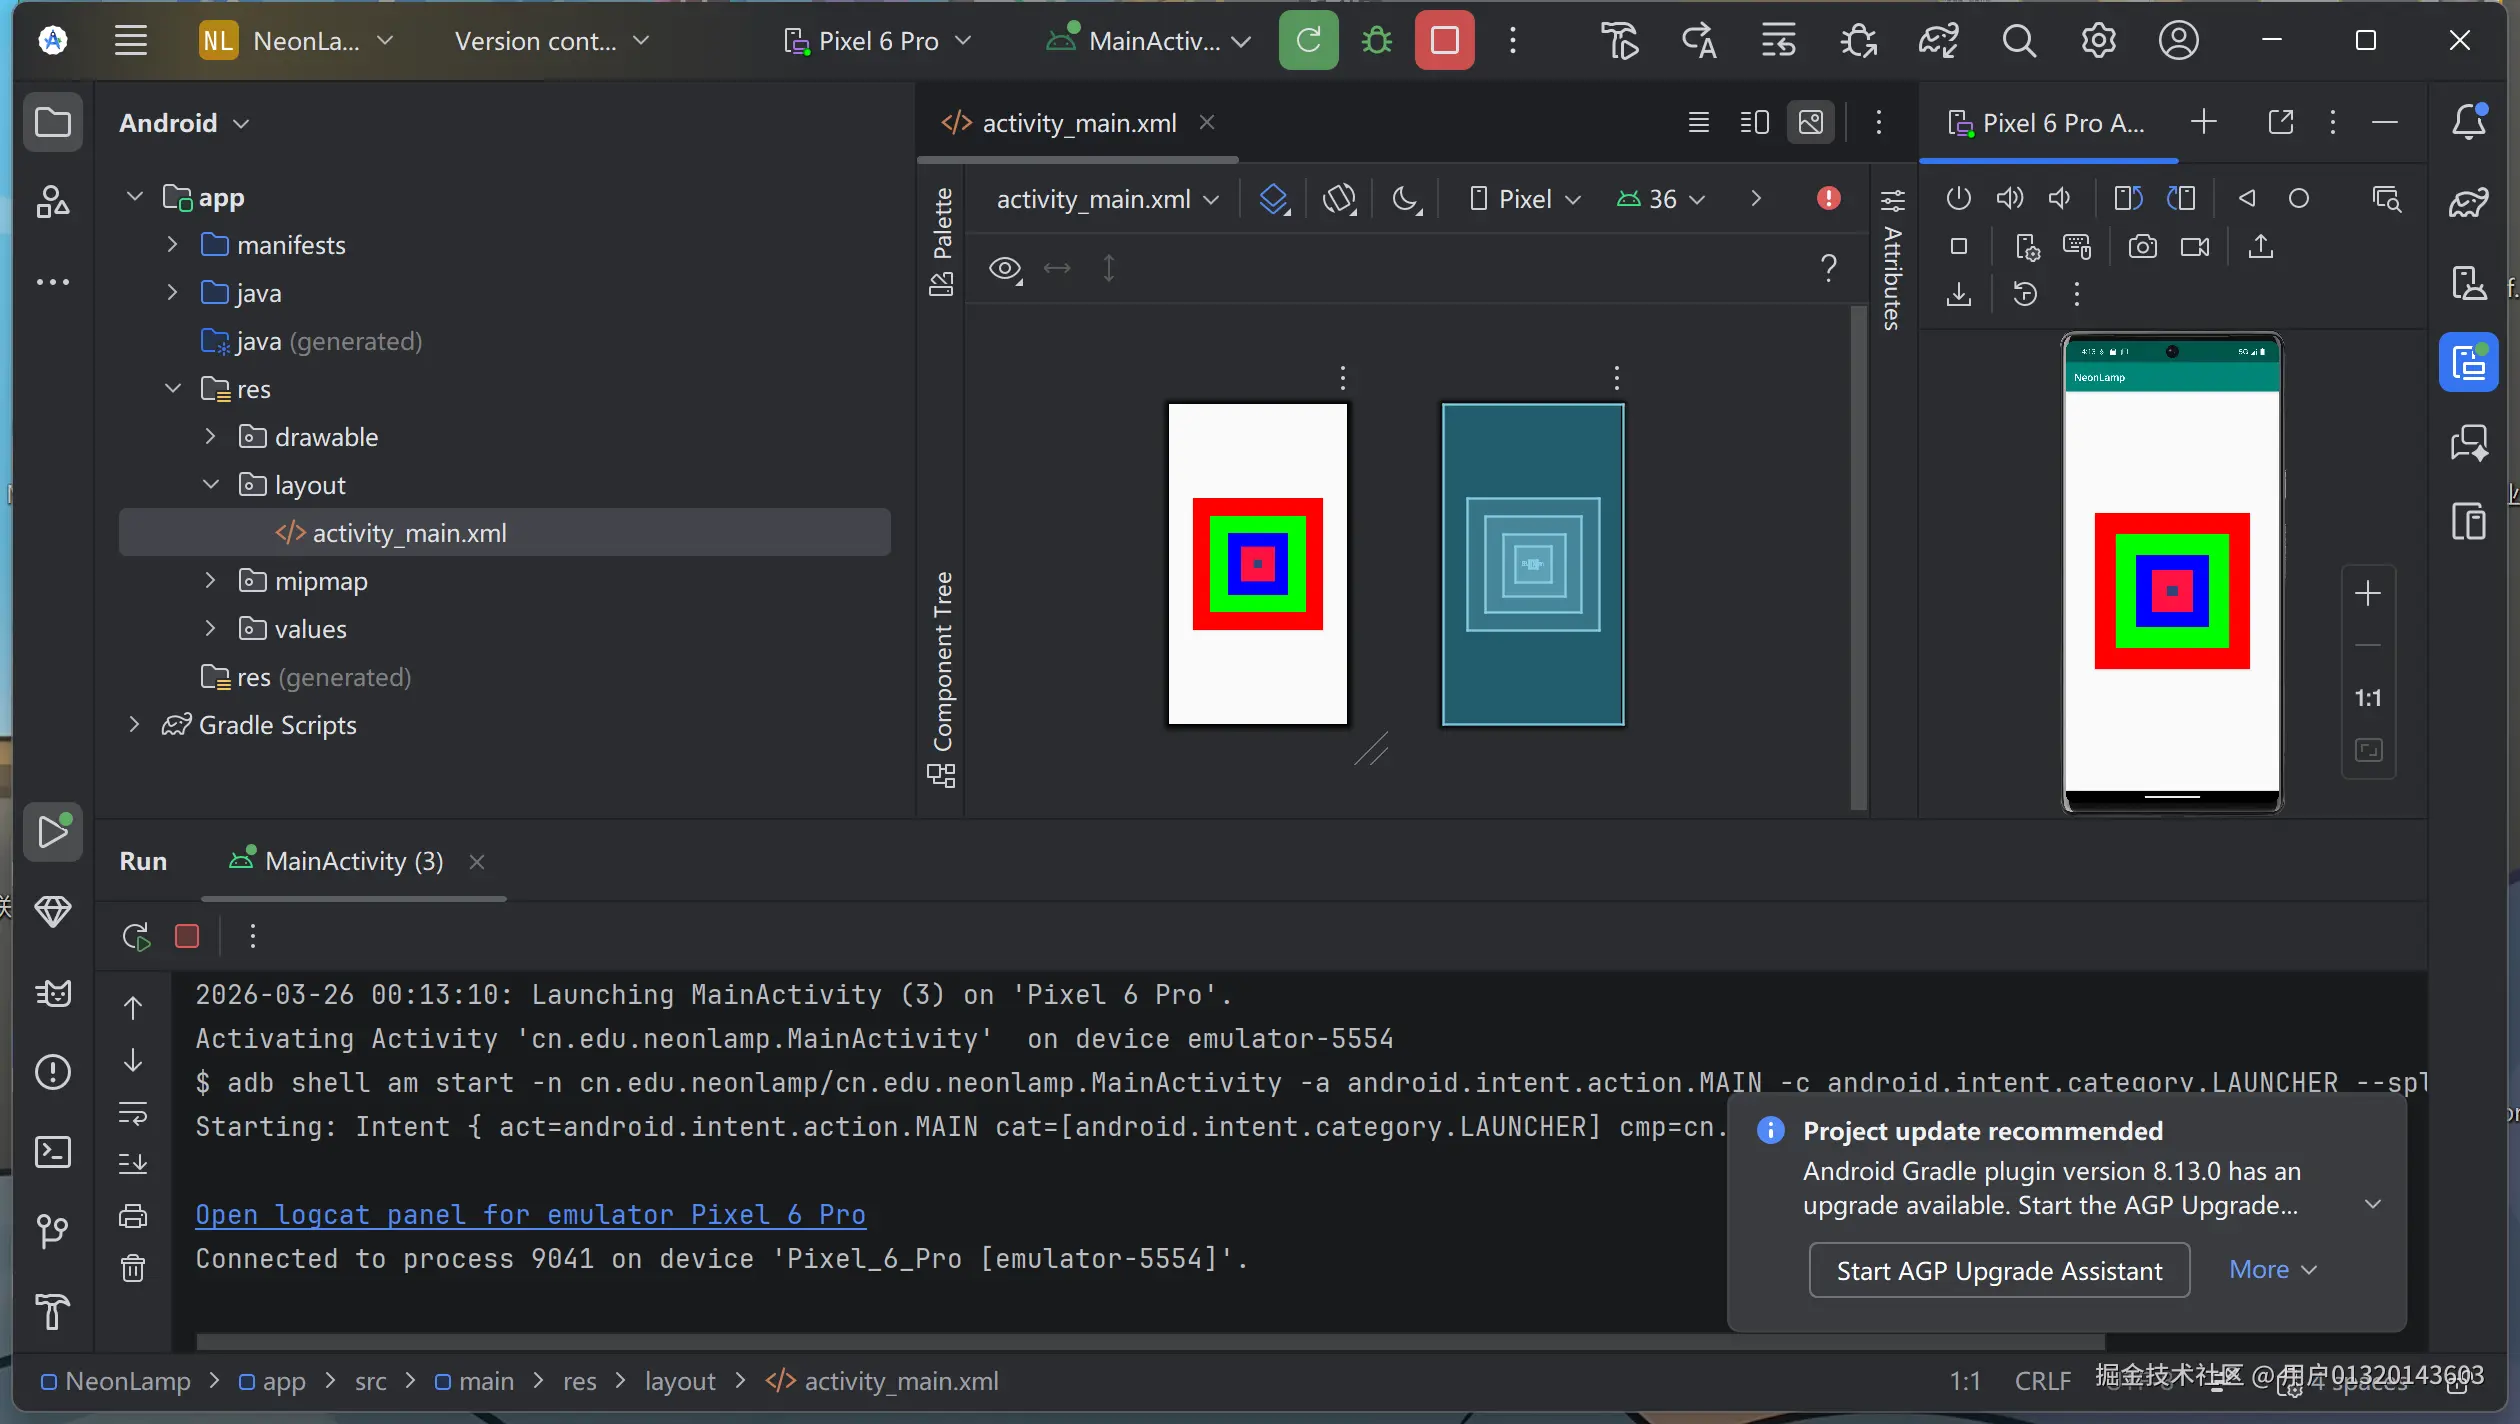
Task: Toggle design view options eye icon
Action: tap(1005, 269)
